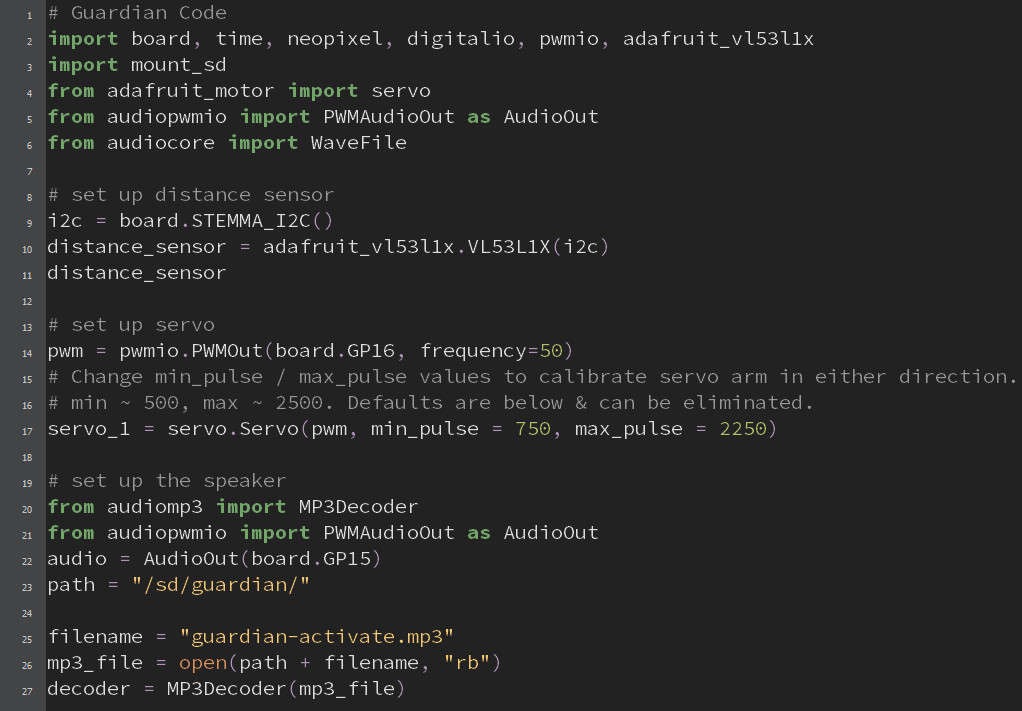Screen dimensions: 1022x711
Task: Click line number 27 in the gutter
Action: click(x=27, y=690)
